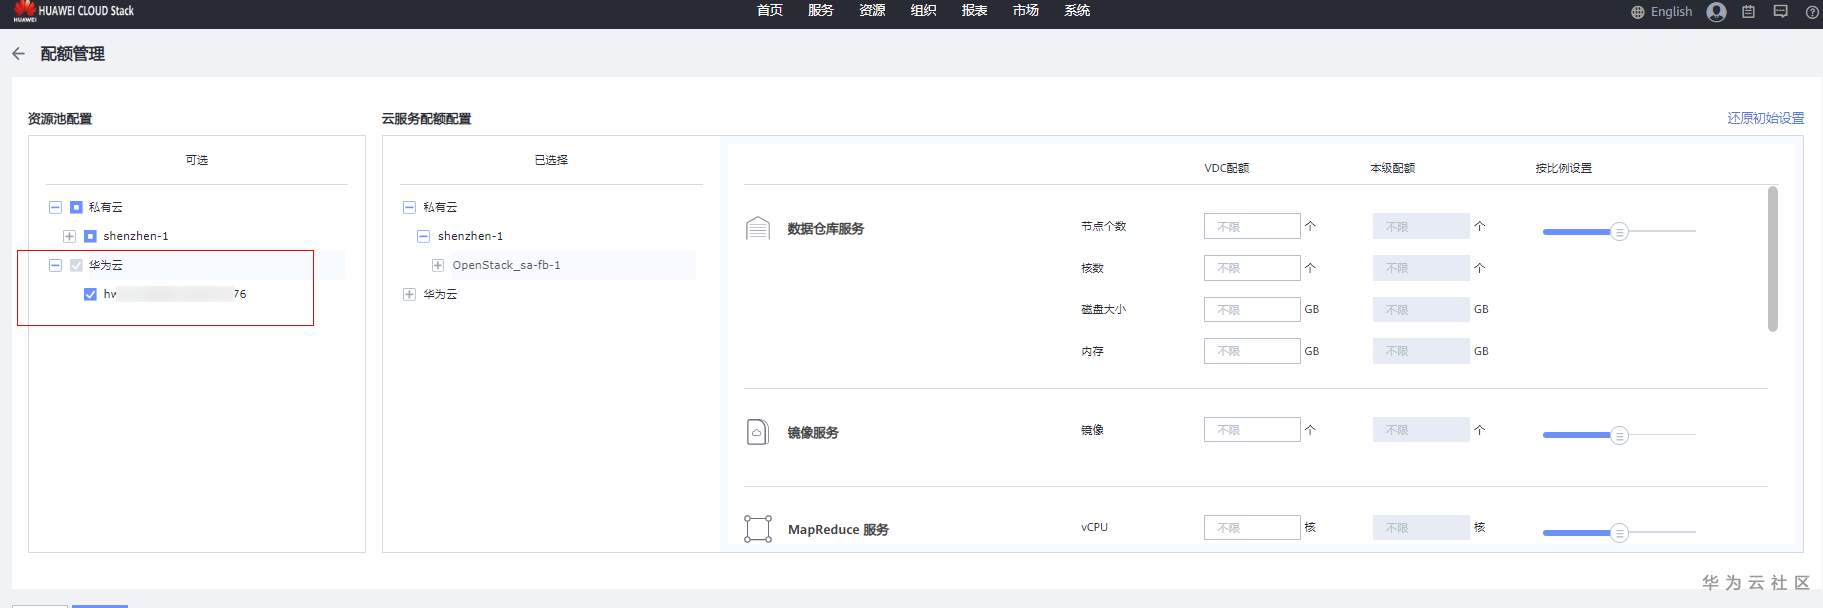The width and height of the screenshot is (1823, 608).
Task: Uncheck the hv...76 resource pool checkbox
Action: [90, 294]
